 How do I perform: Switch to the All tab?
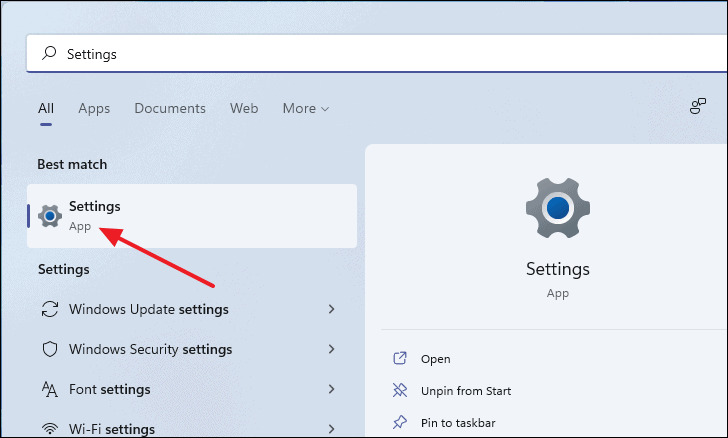pyautogui.click(x=46, y=108)
